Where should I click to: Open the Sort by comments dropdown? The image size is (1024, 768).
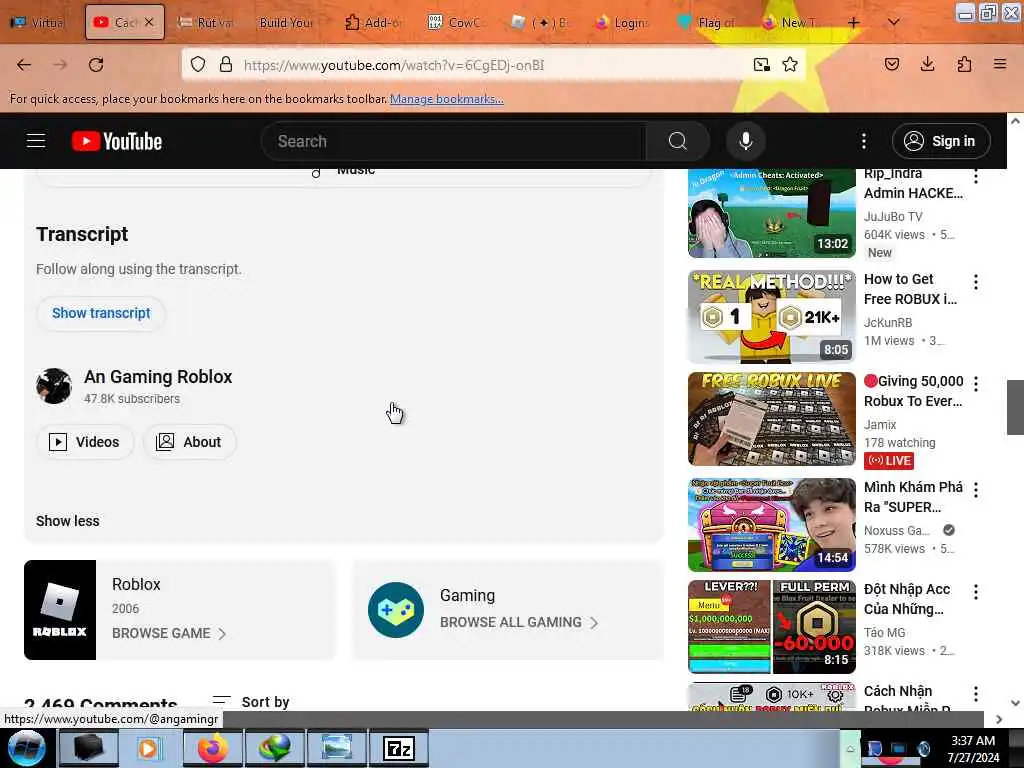251,702
